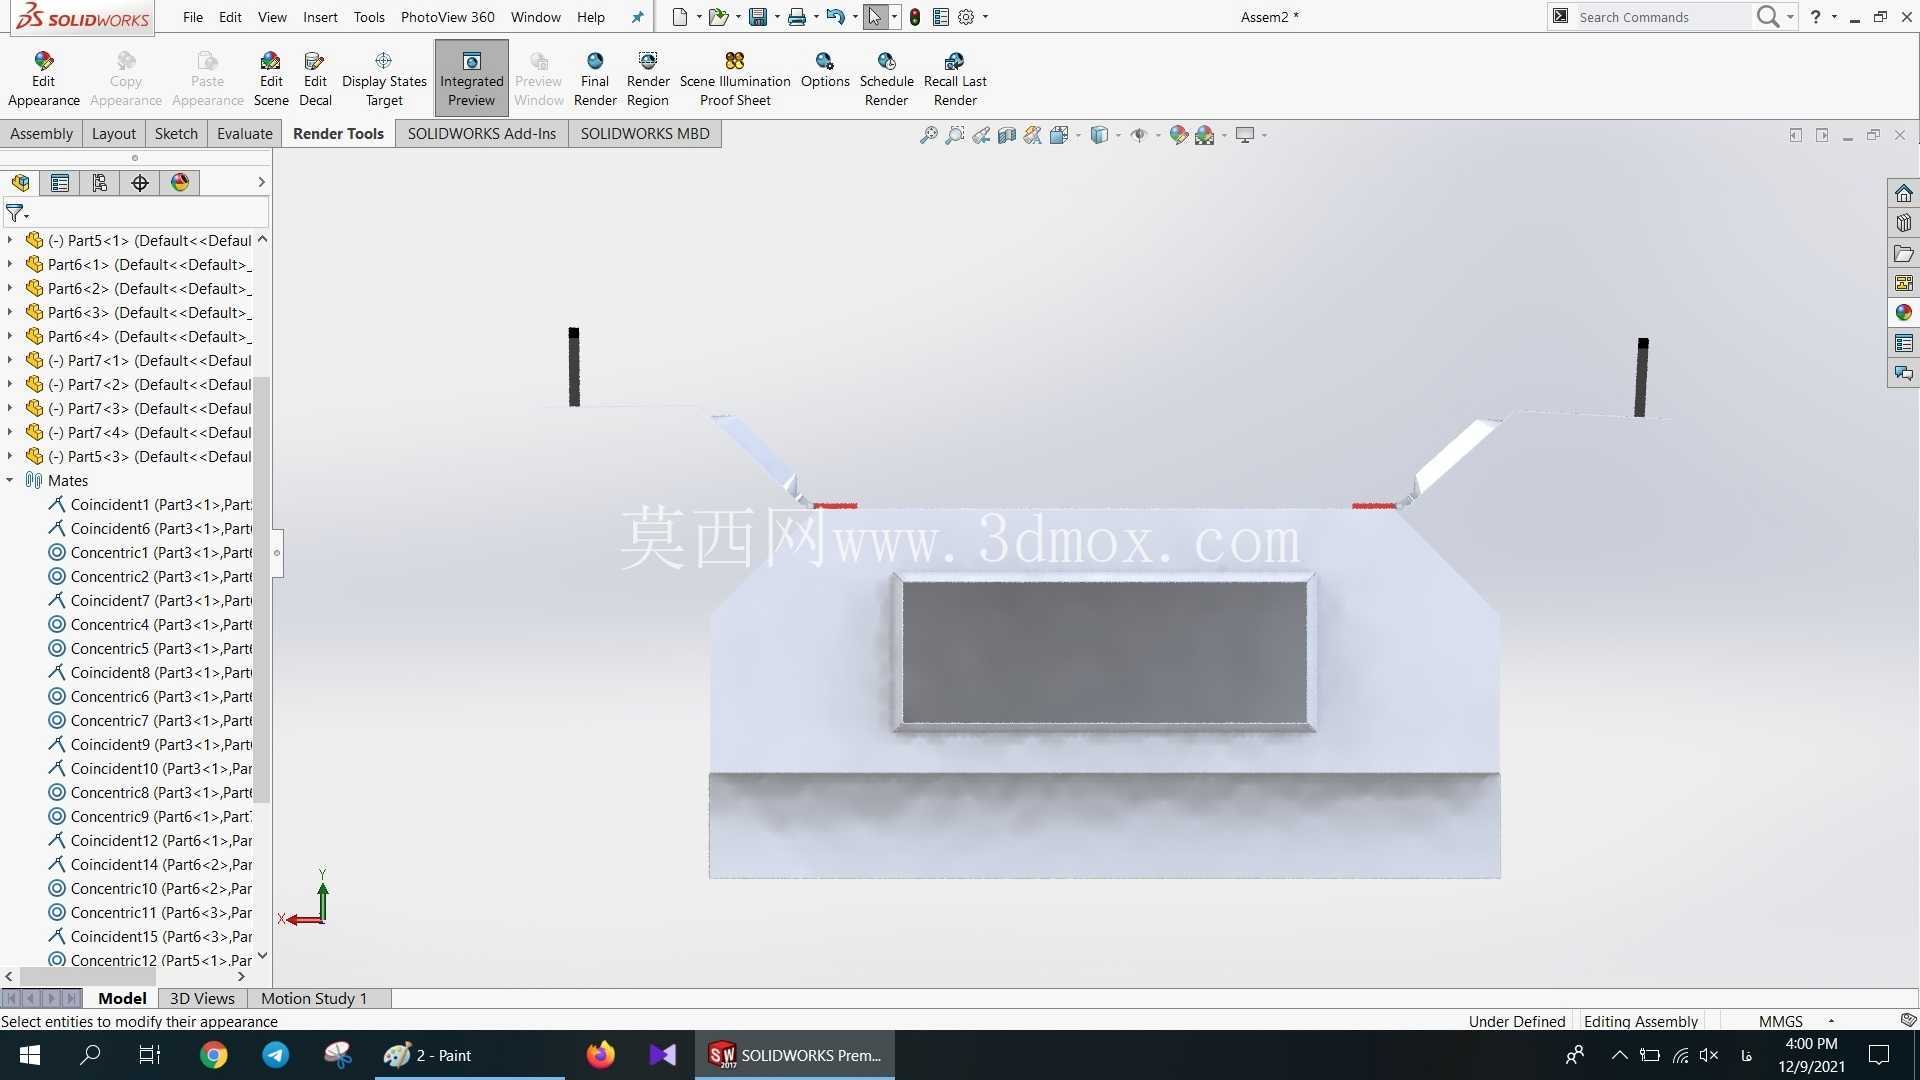Open the PhotoView 360 menu
This screenshot has width=1920, height=1080.
[447, 17]
